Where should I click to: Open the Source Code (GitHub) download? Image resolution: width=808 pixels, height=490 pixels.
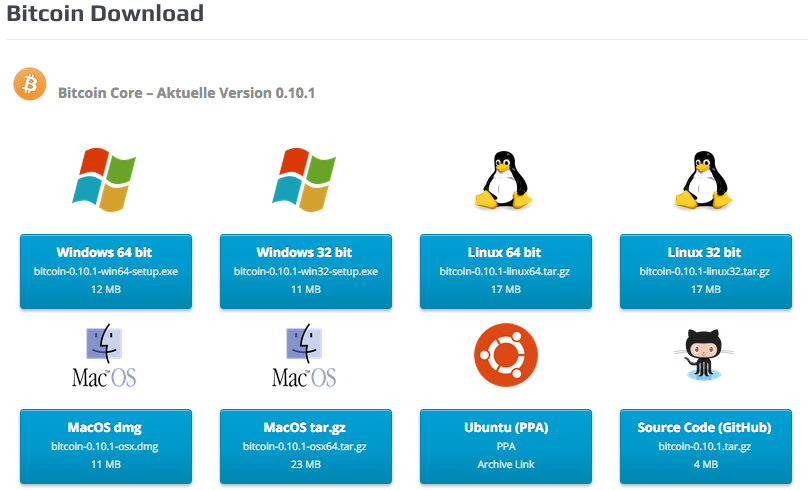[706, 447]
